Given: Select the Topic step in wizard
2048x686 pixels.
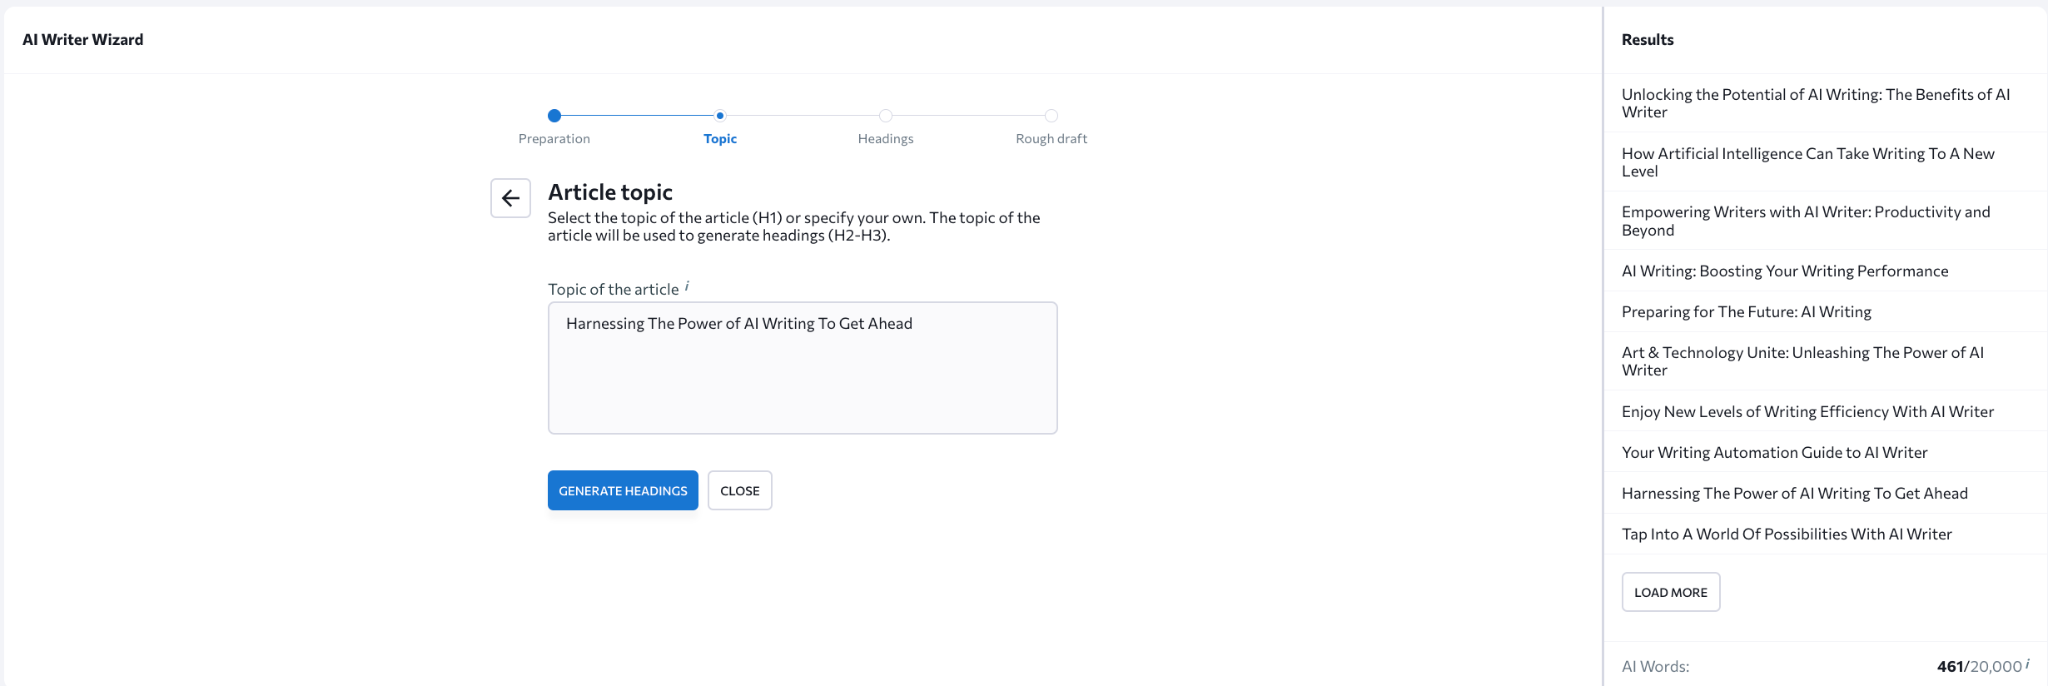Looking at the screenshot, I should (x=720, y=116).
